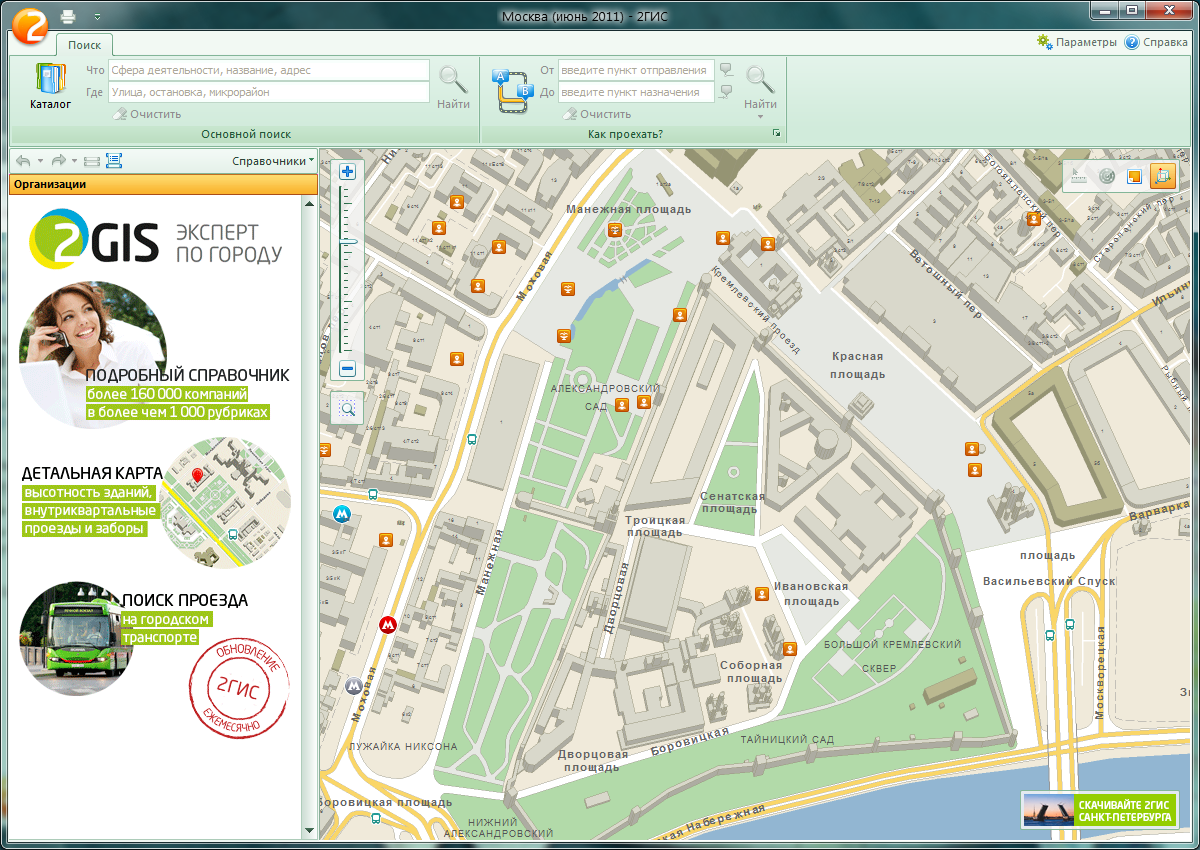Click orange marker beside Ивановская площадь

[x=762, y=594]
